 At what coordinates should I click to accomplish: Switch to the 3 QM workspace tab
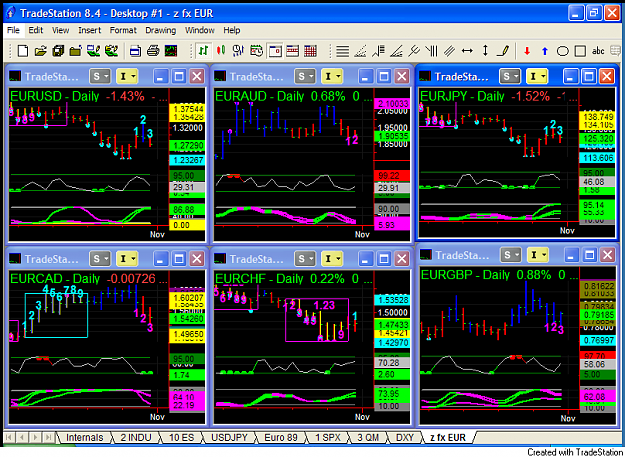[x=369, y=437]
